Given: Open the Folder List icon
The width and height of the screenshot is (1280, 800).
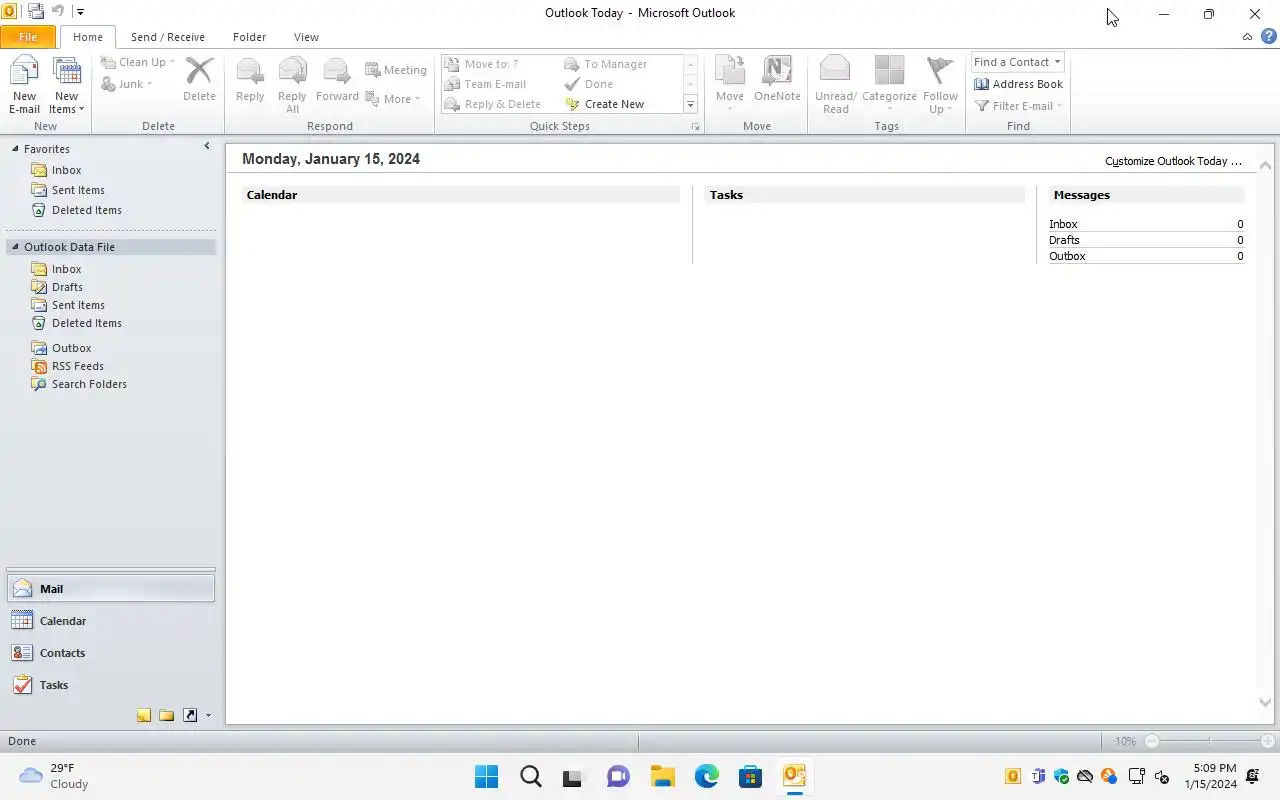Looking at the screenshot, I should 167,715.
